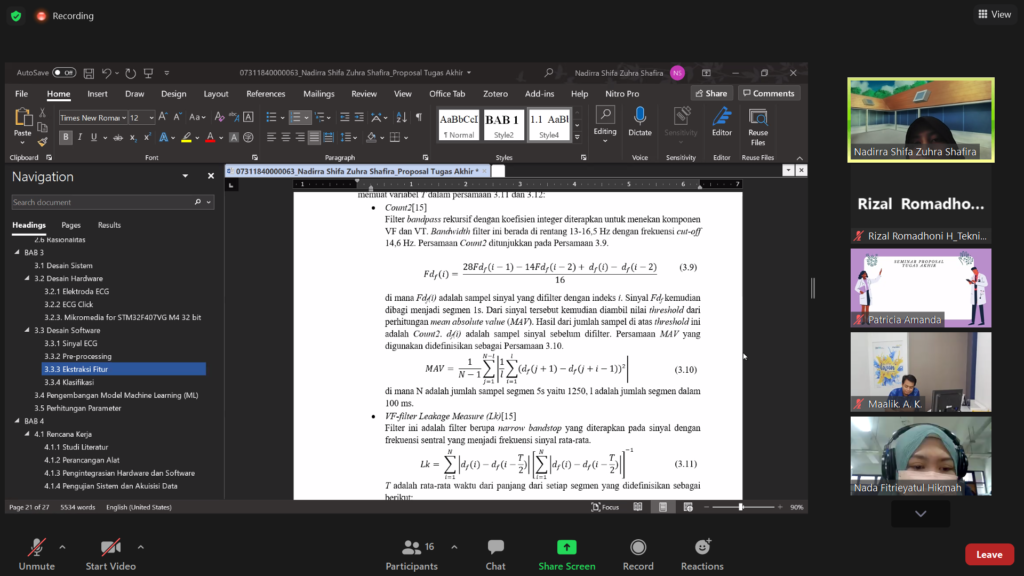Image resolution: width=1024 pixels, height=576 pixels.
Task: Collapse the BAB 3 heading tree
Action: click(17, 253)
